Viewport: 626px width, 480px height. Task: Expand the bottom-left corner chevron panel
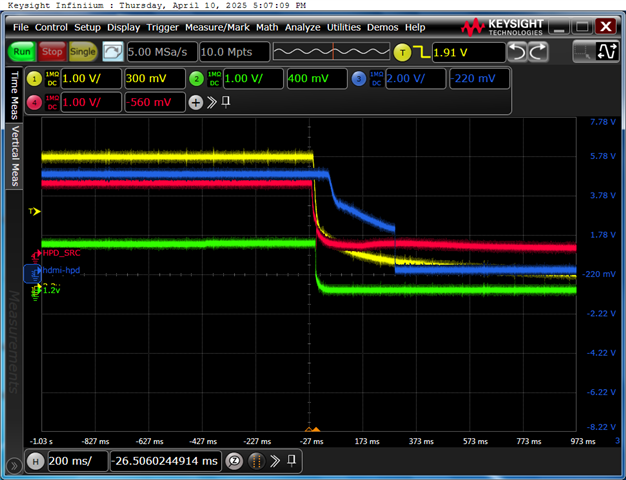(14, 466)
